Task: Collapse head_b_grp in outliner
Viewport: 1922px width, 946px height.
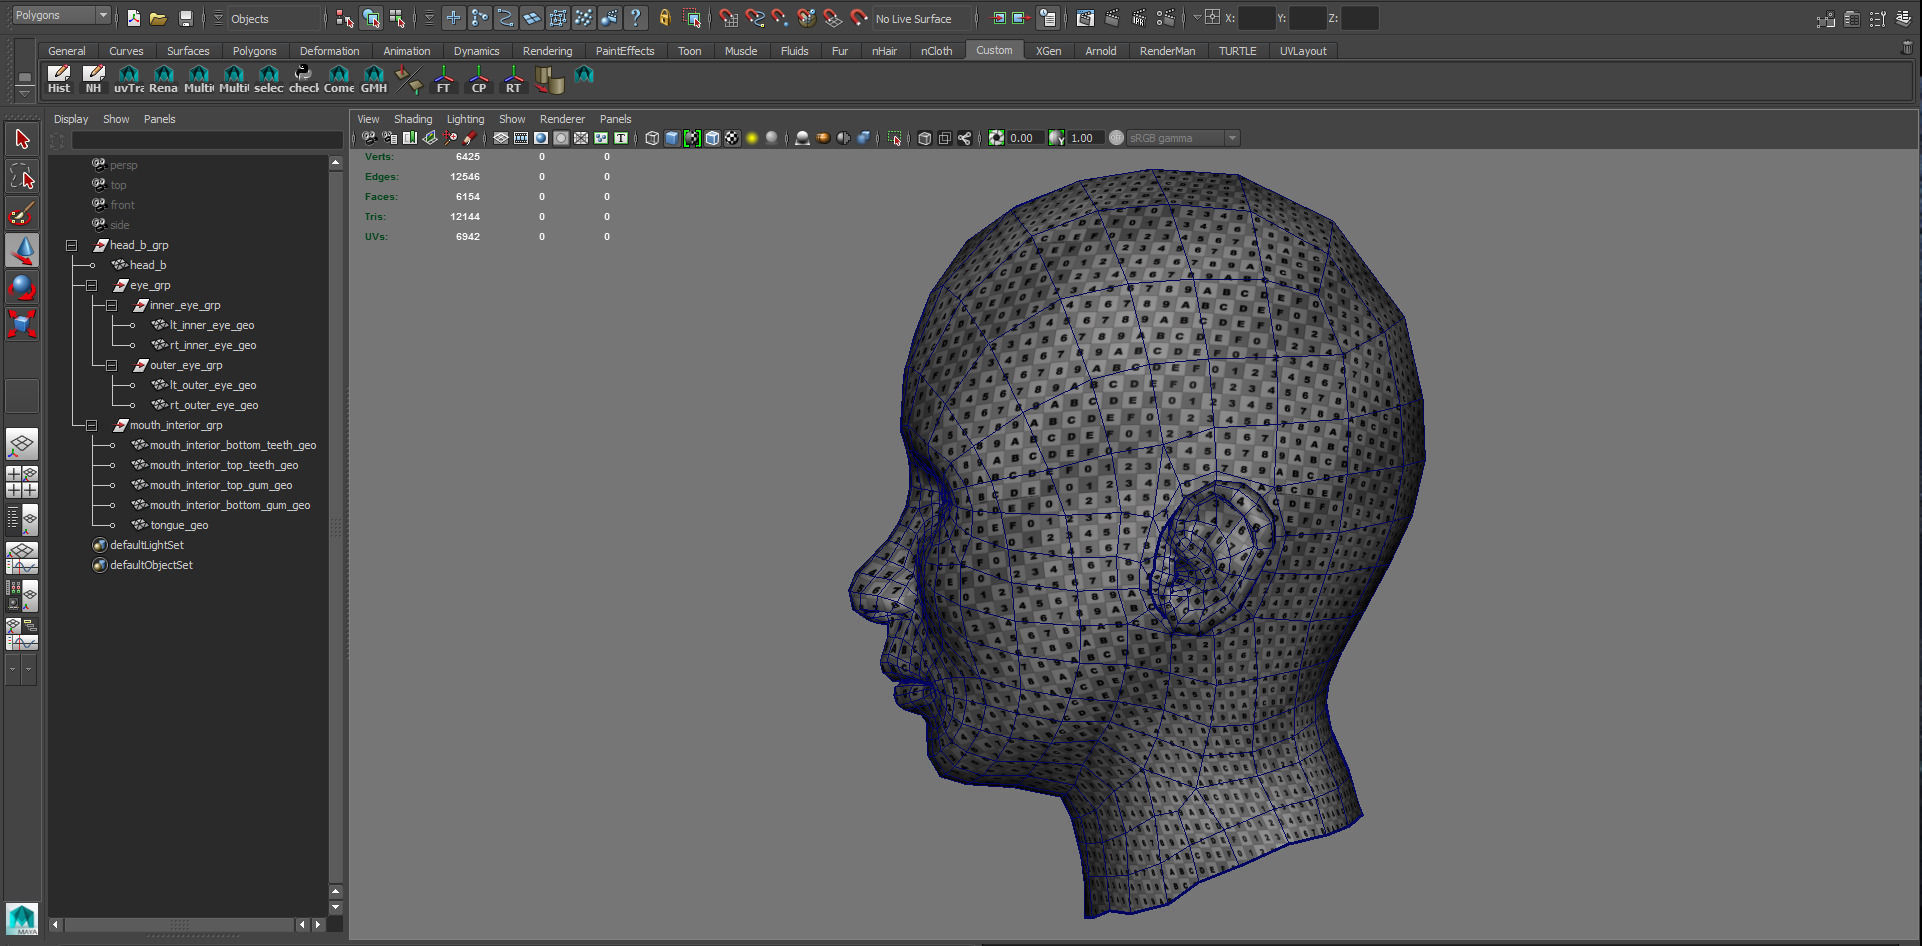Action: 71,245
